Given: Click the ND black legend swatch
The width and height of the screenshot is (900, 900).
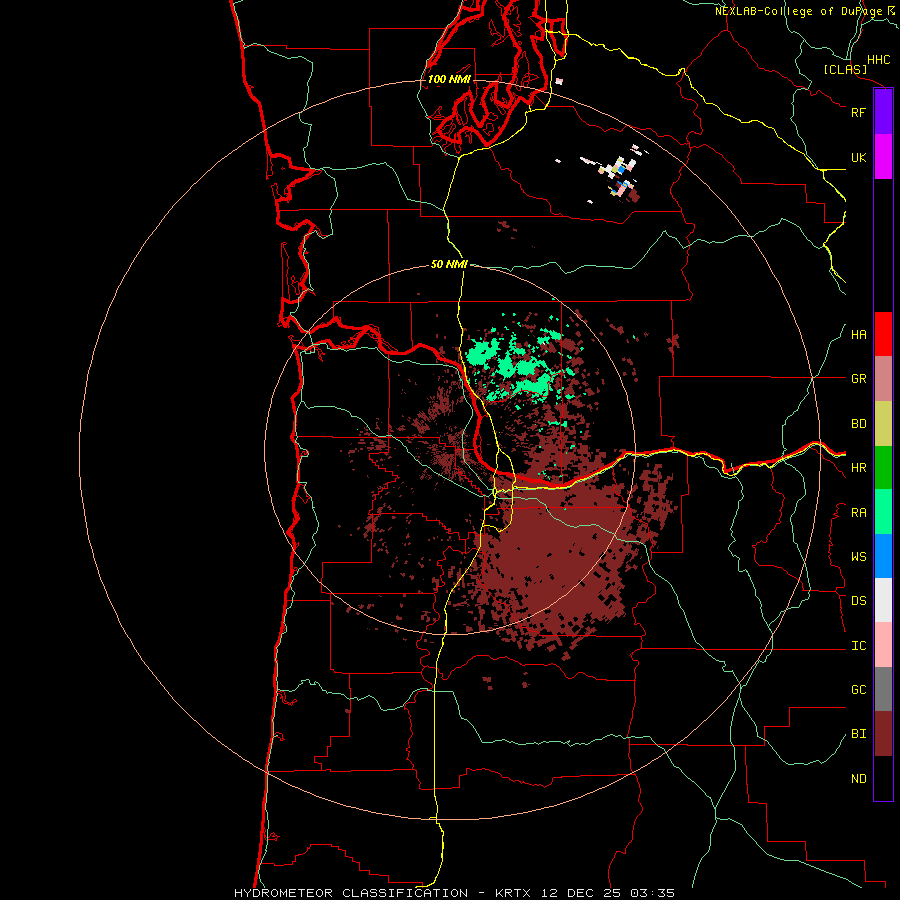Looking at the screenshot, I should click(x=883, y=778).
